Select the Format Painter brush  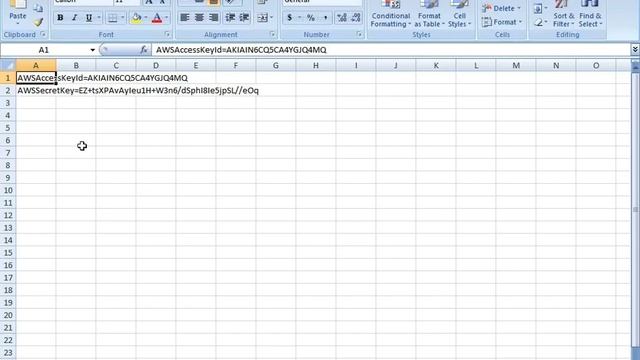click(x=38, y=22)
